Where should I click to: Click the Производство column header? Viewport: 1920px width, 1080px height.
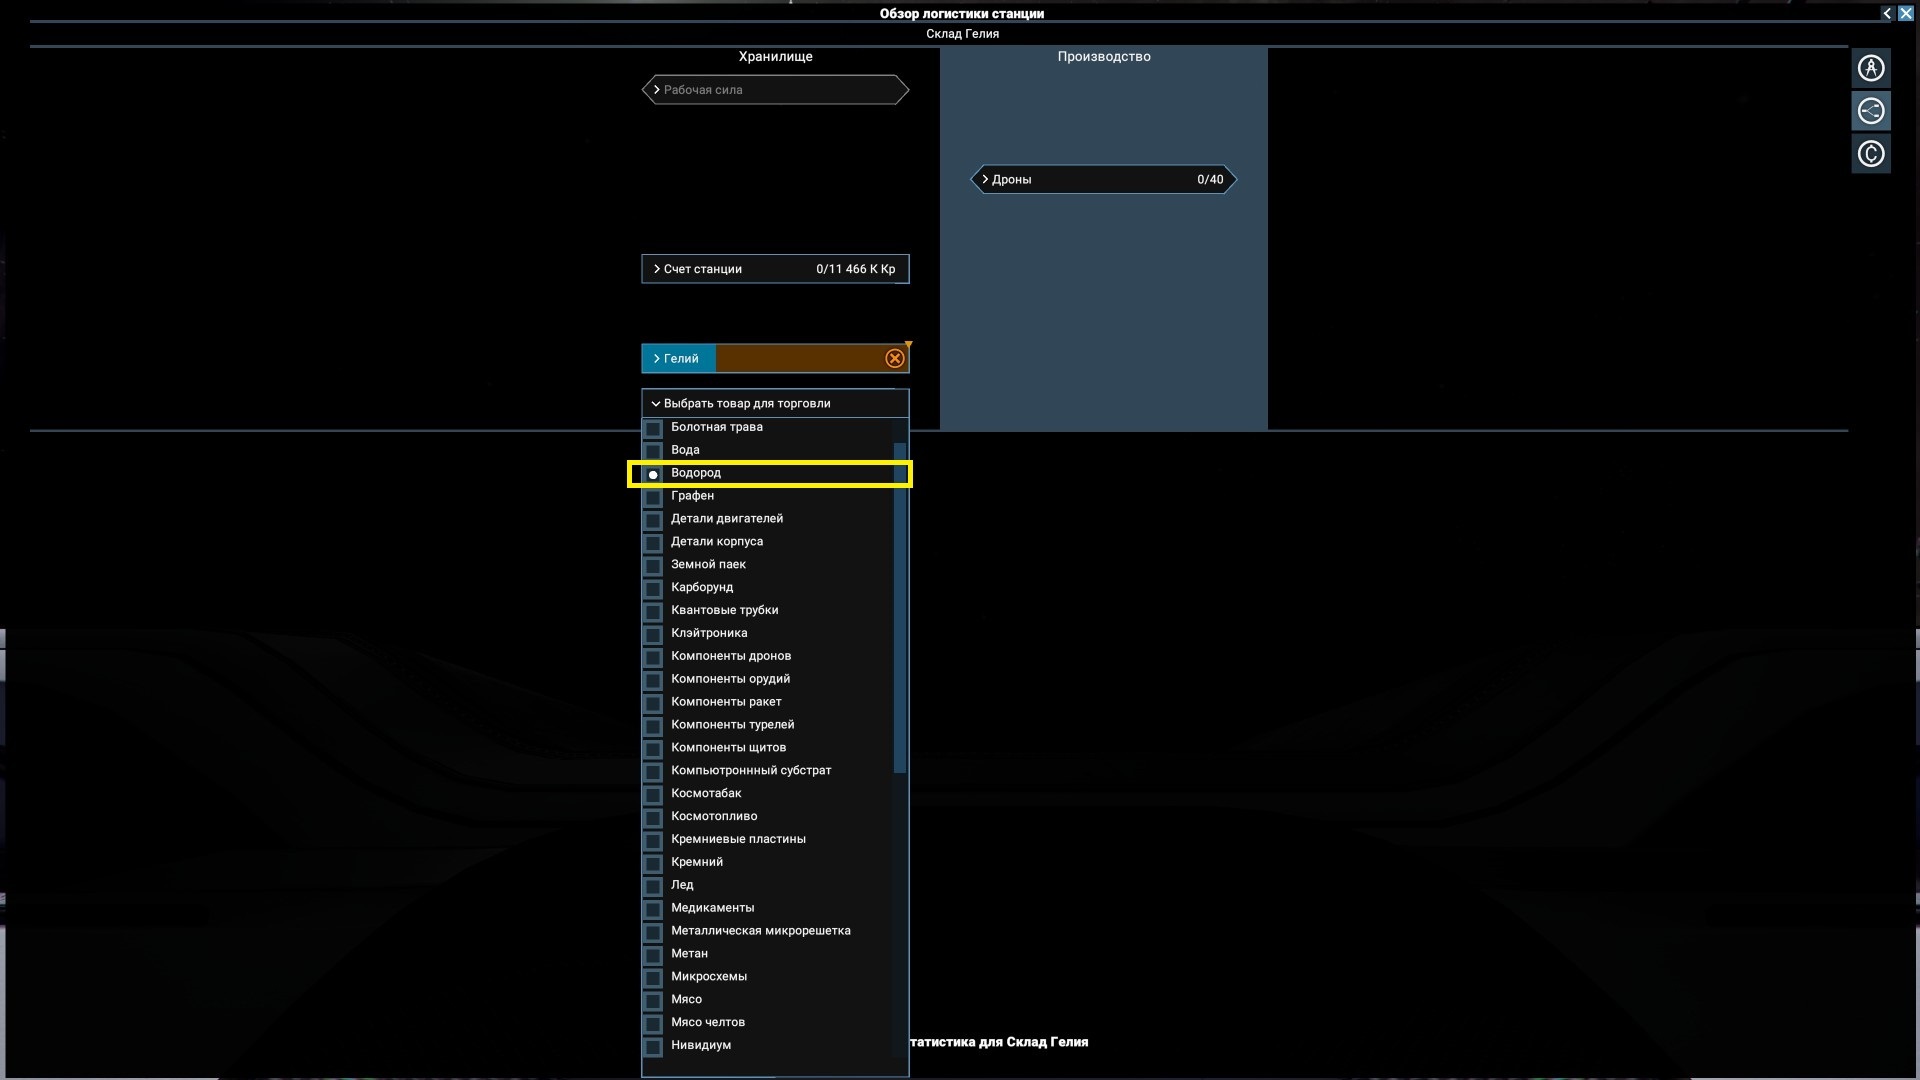pyautogui.click(x=1104, y=57)
